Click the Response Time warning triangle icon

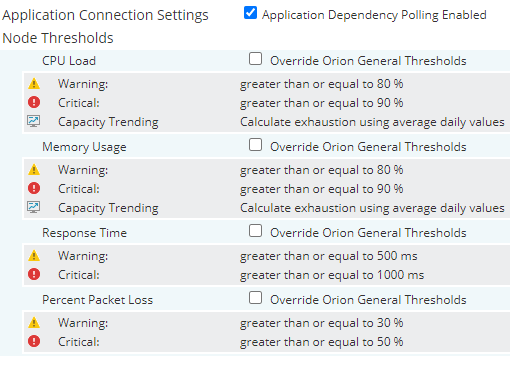click(34, 256)
